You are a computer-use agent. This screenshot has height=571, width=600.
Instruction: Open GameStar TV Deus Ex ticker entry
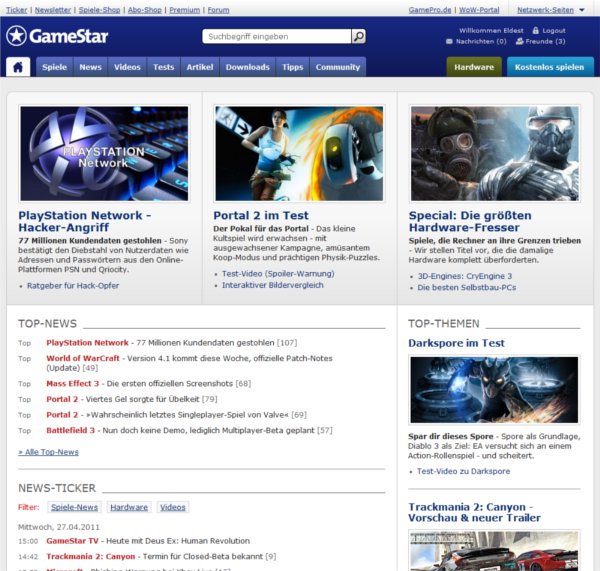click(x=148, y=541)
